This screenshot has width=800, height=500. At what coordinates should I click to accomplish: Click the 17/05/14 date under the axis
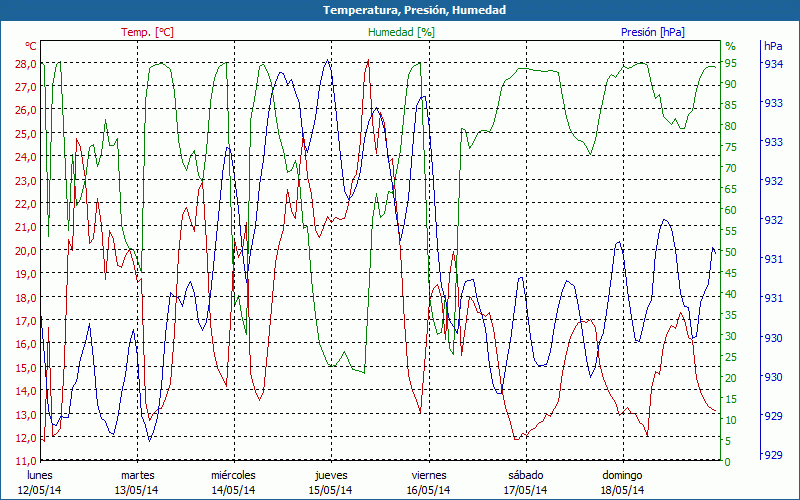525,490
